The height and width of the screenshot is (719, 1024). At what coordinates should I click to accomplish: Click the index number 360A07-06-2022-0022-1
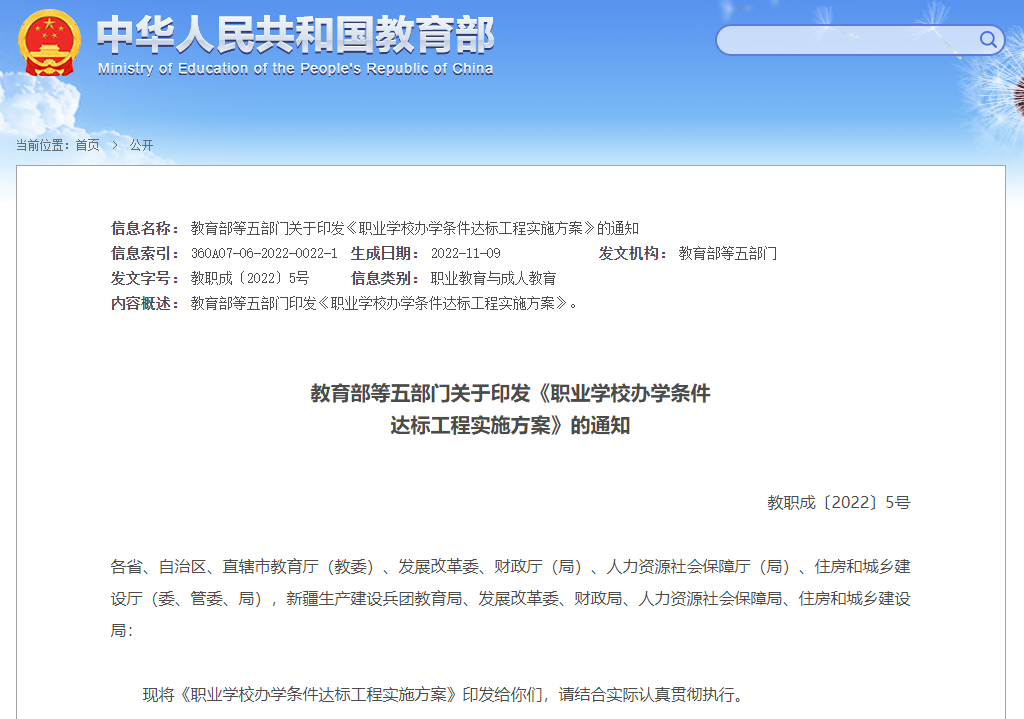coord(264,253)
